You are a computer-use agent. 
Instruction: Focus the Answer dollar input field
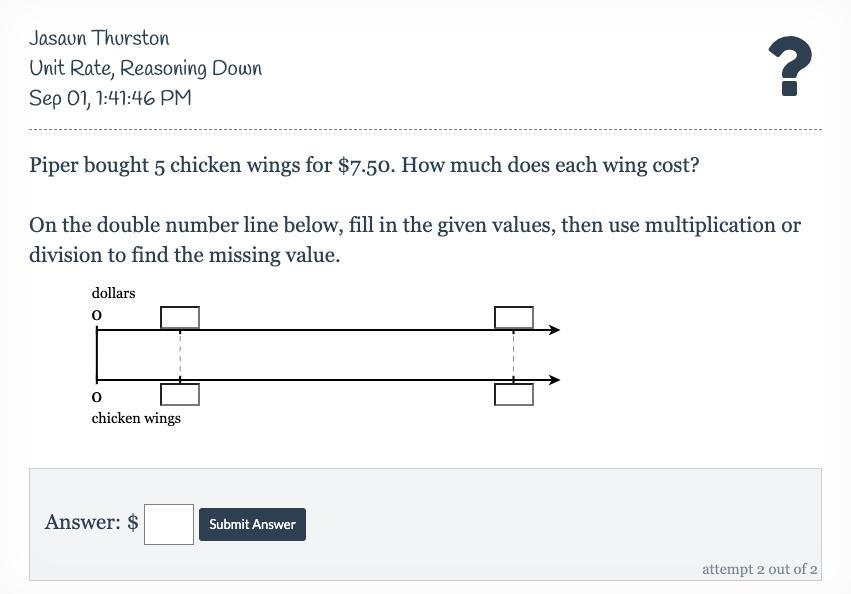[169, 524]
